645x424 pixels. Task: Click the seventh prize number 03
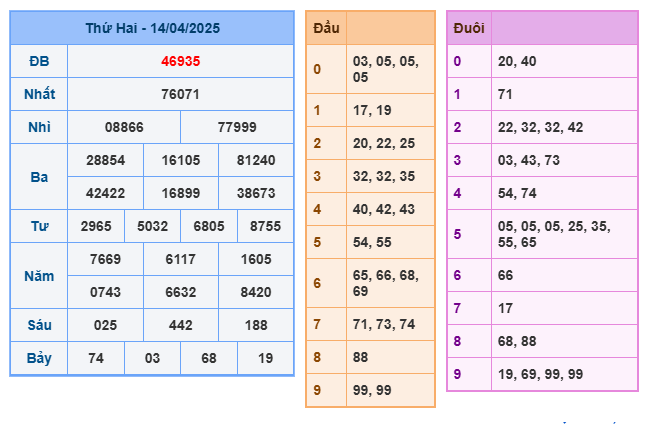[152, 358]
